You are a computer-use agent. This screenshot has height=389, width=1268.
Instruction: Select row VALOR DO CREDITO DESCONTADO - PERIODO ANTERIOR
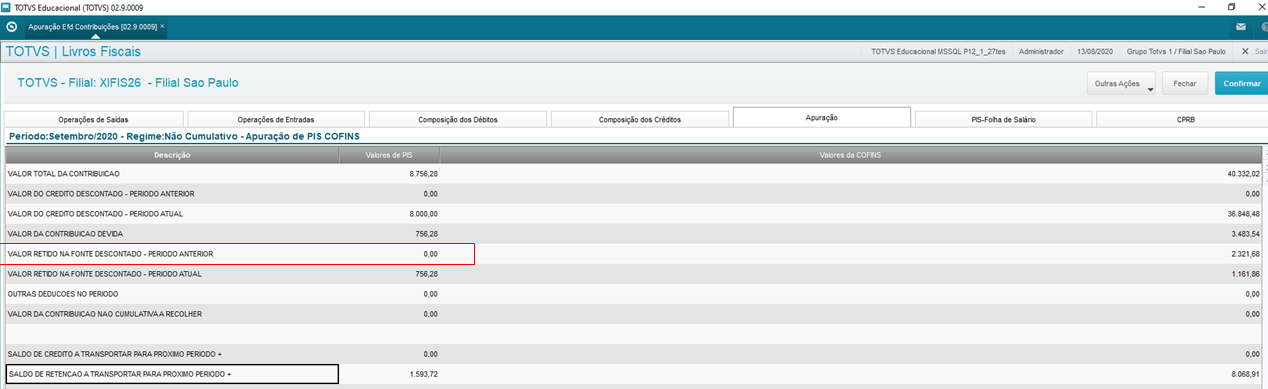coord(634,194)
